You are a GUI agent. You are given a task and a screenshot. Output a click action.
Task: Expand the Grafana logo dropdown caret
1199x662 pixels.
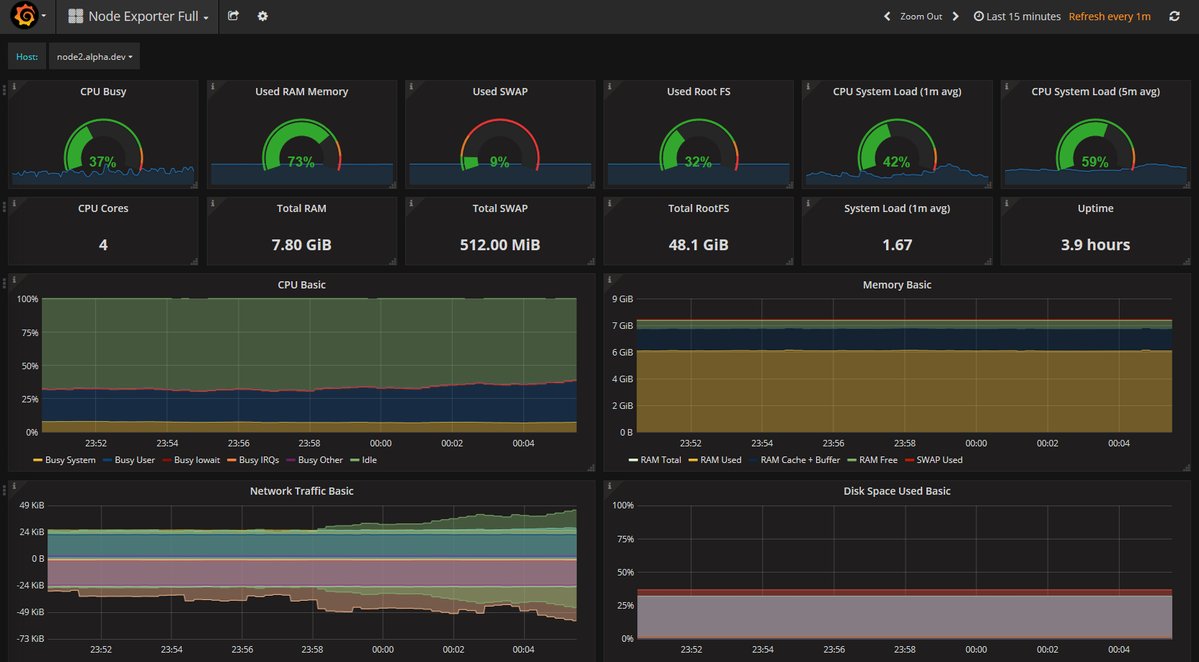(x=44, y=16)
